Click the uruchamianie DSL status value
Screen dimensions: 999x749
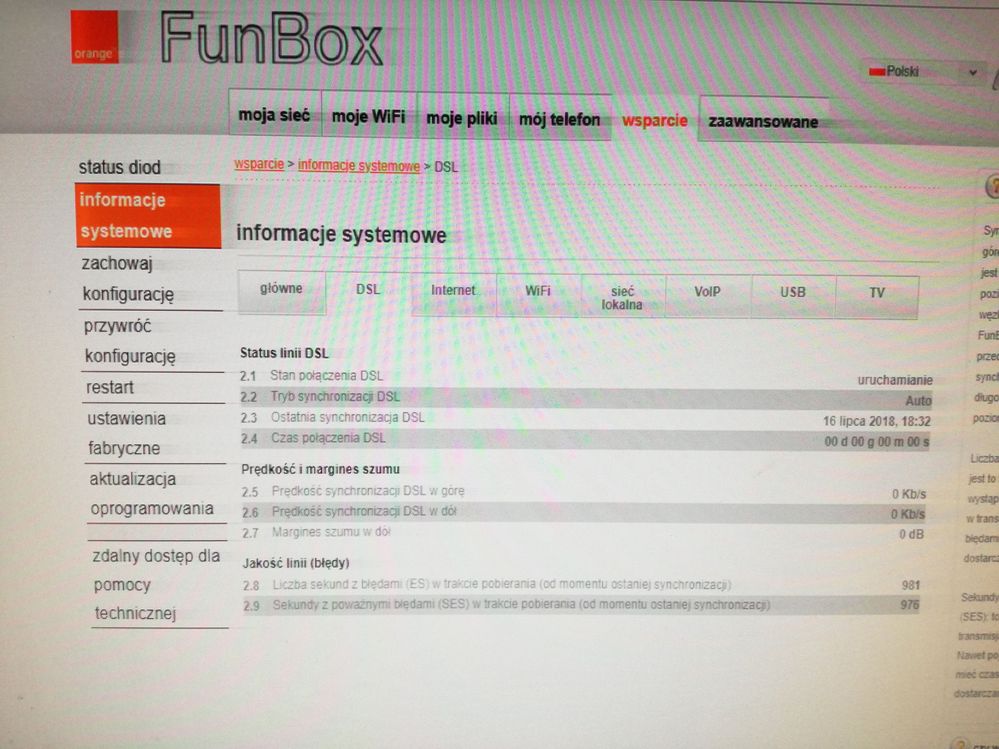[895, 380]
